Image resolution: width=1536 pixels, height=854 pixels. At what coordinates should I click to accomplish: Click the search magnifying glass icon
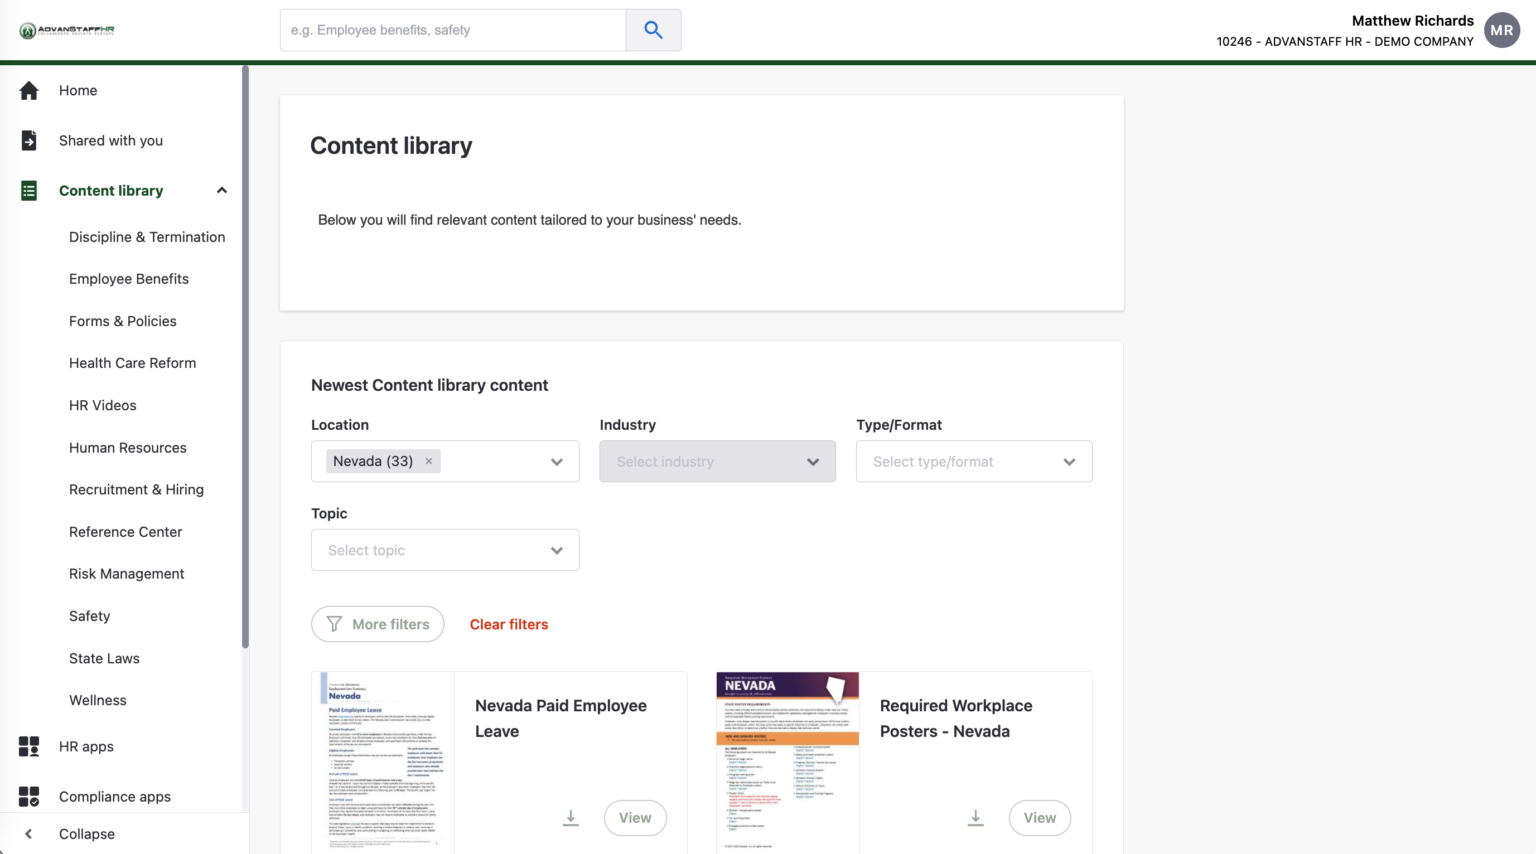[x=653, y=30]
